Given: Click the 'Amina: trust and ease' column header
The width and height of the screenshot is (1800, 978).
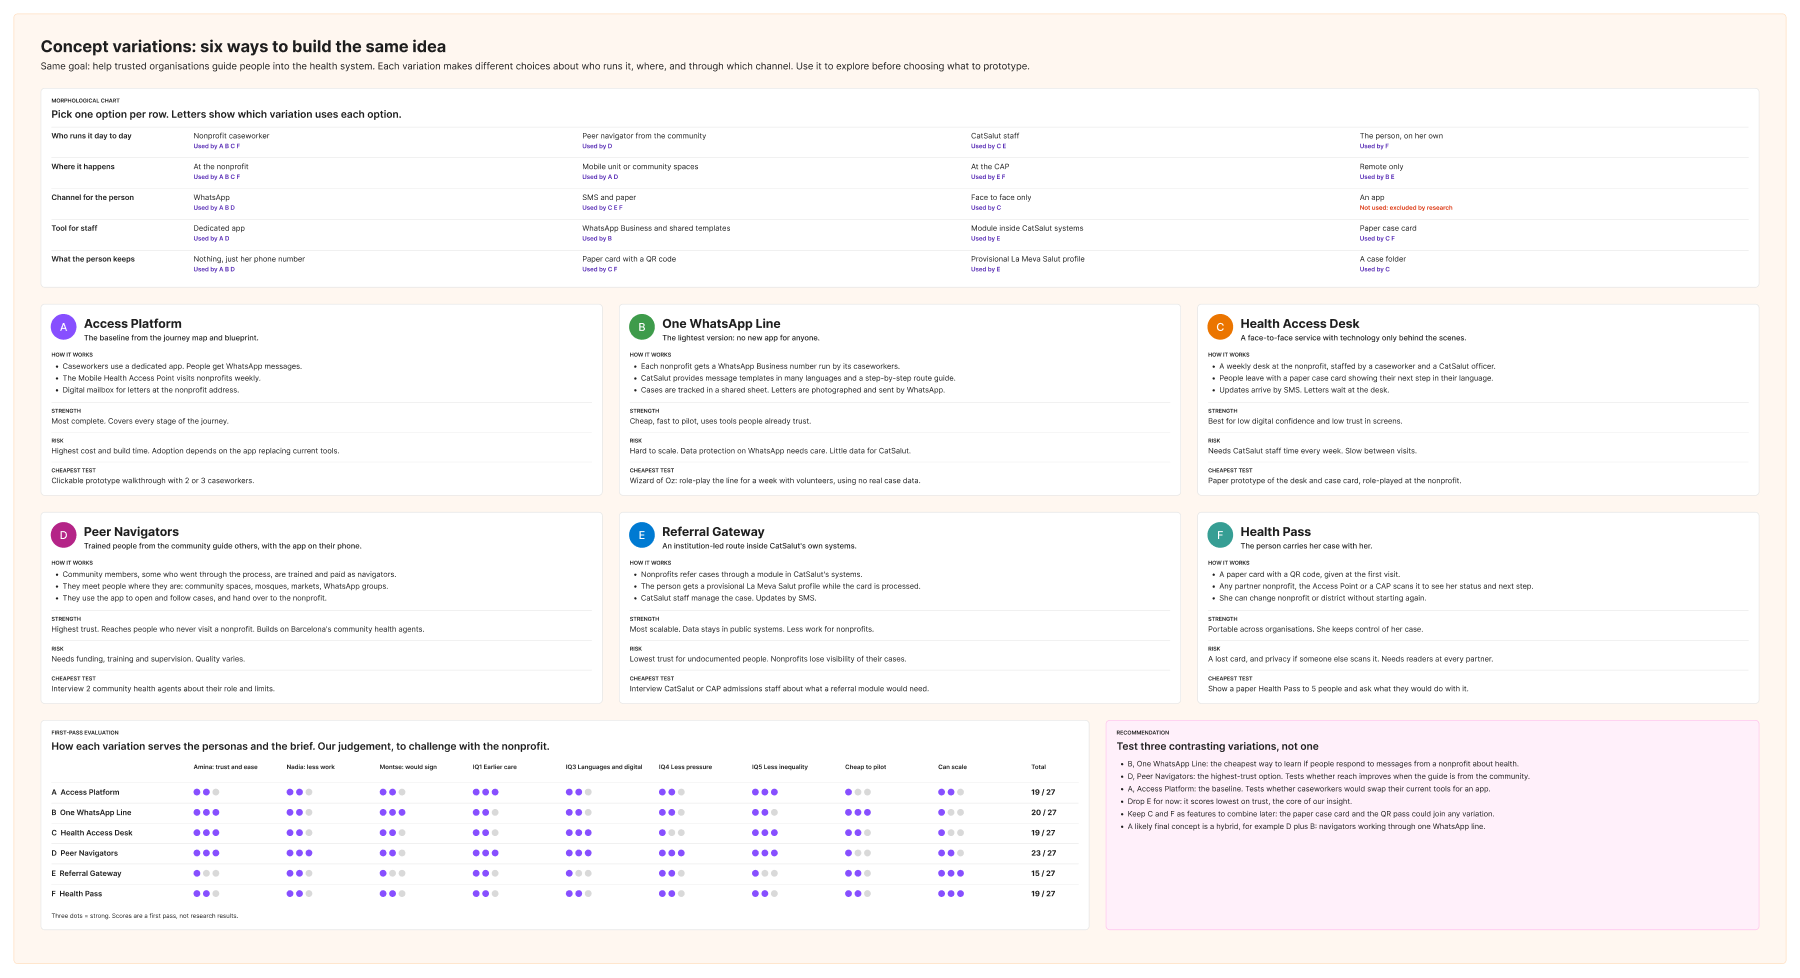Looking at the screenshot, I should (226, 767).
